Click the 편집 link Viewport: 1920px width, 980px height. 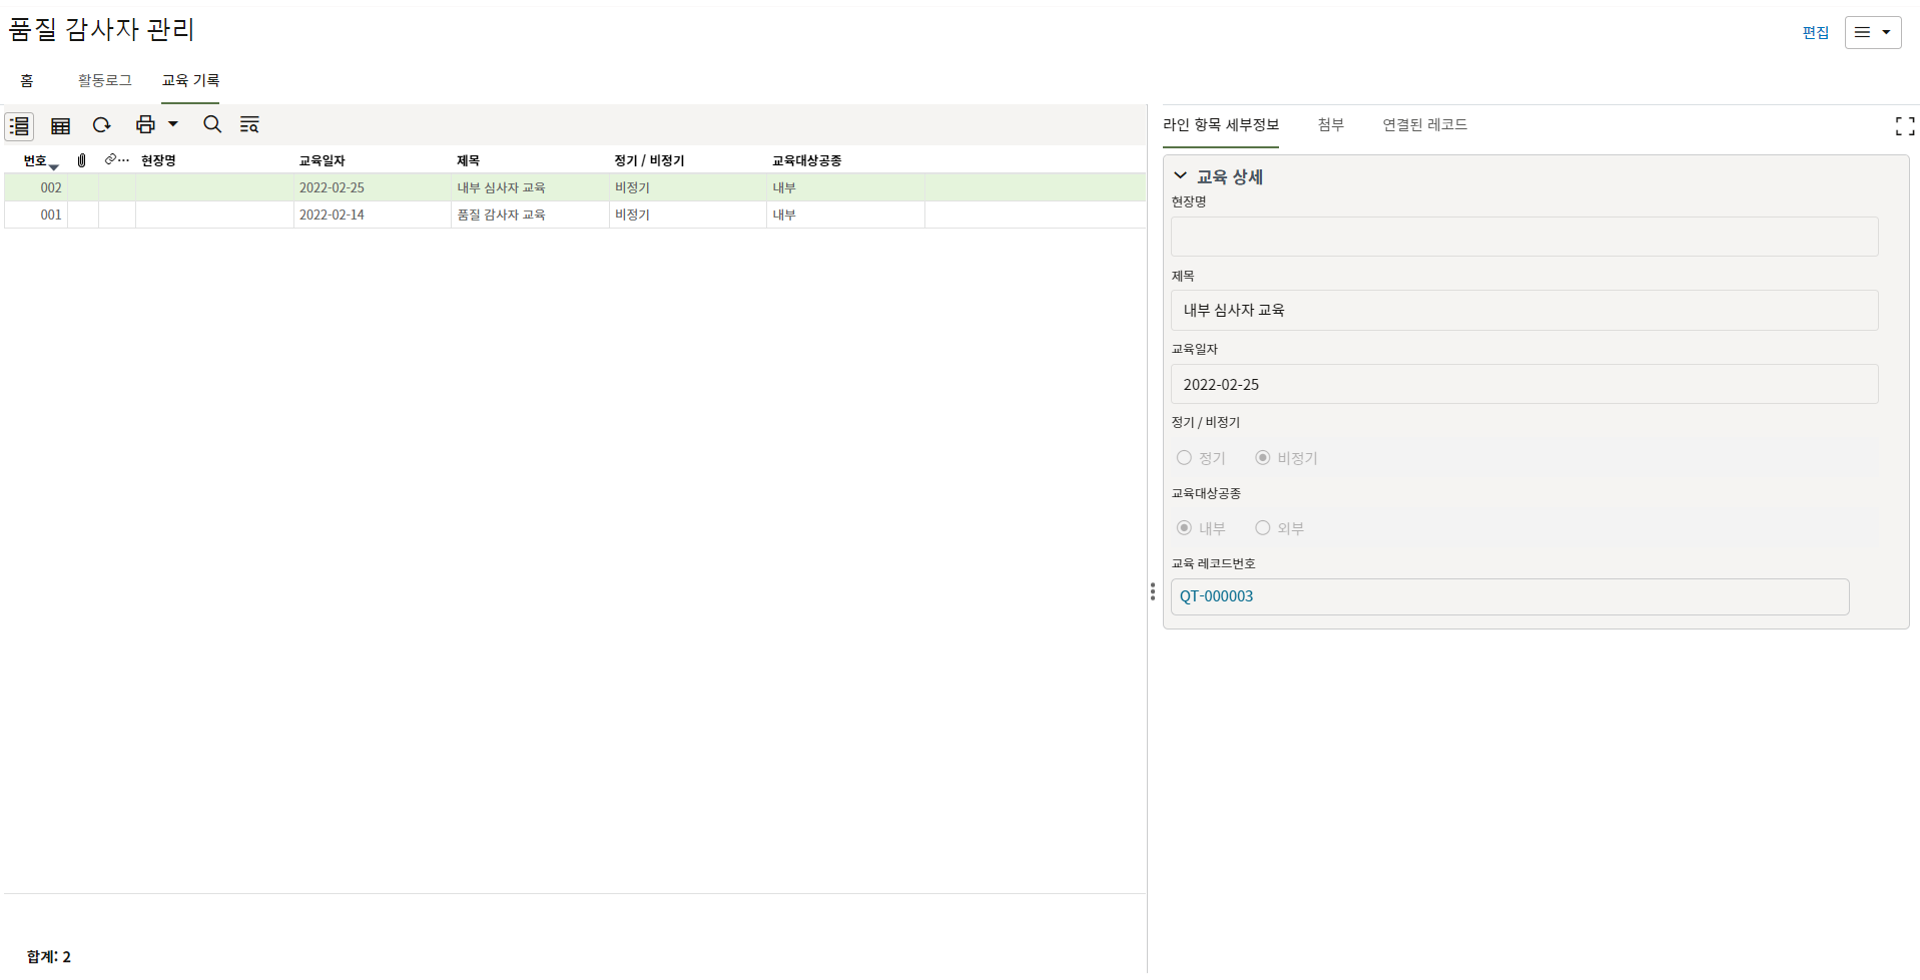[x=1815, y=33]
